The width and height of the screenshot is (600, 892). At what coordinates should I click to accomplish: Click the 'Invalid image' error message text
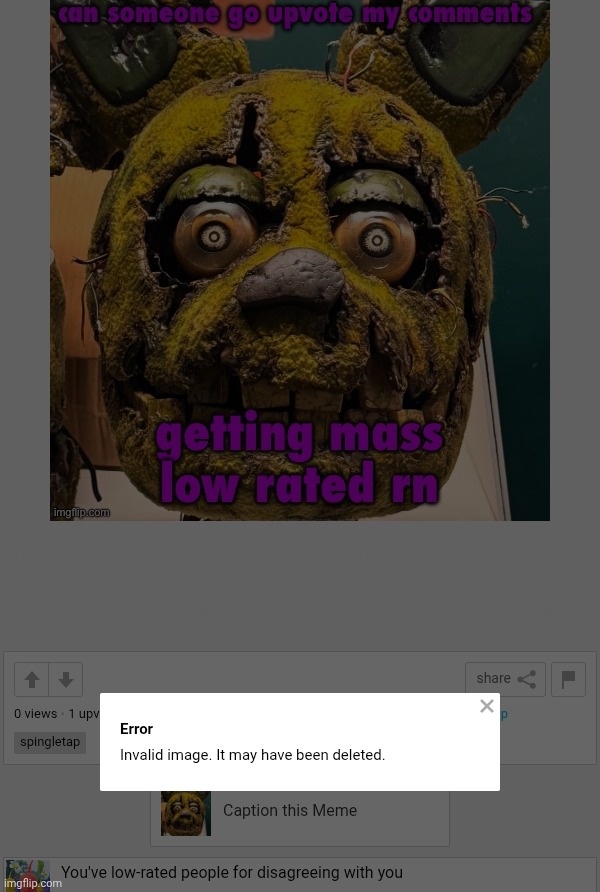click(253, 755)
